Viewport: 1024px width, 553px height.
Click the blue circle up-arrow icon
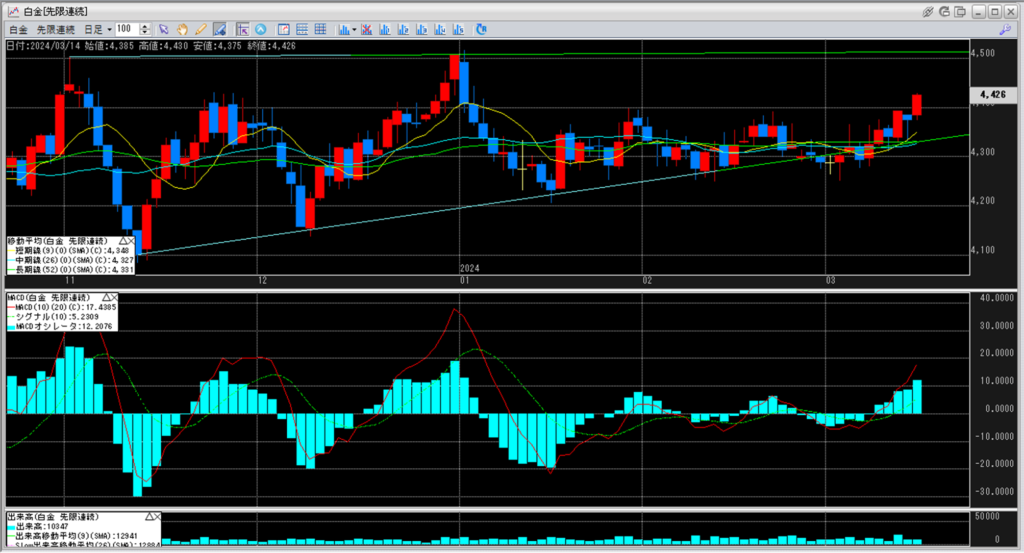[261, 29]
